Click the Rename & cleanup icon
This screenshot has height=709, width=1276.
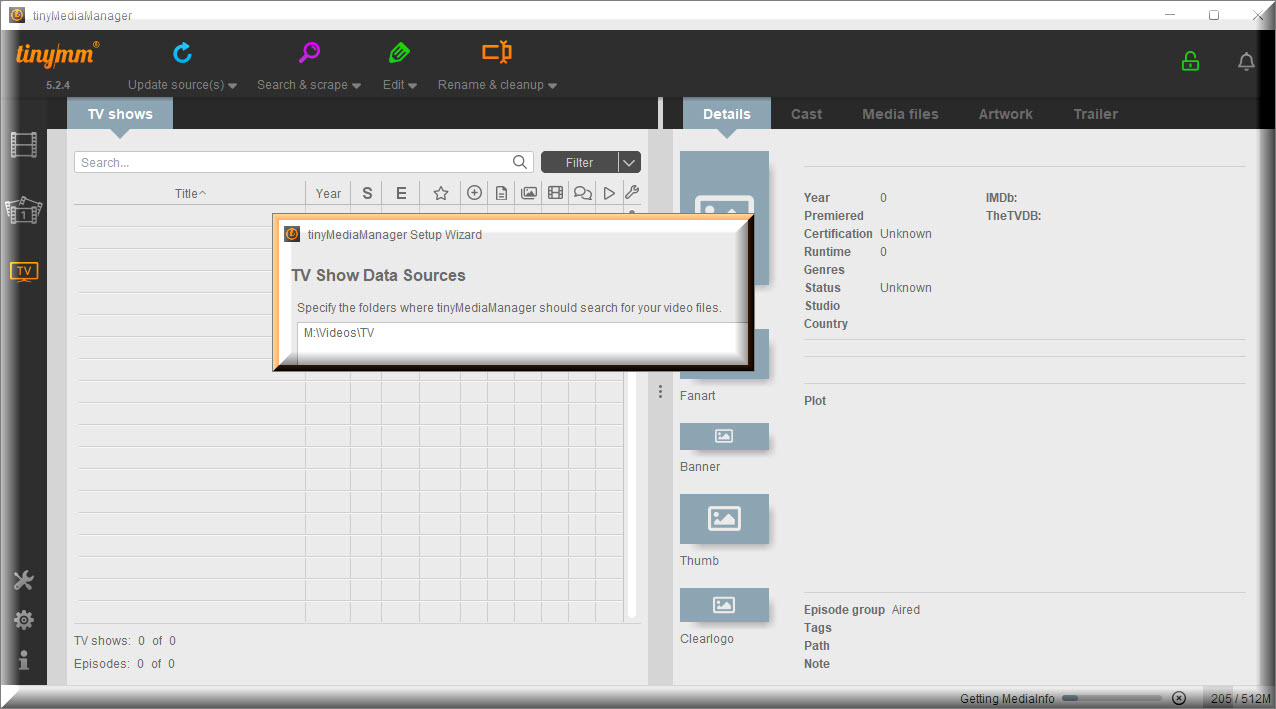(497, 52)
